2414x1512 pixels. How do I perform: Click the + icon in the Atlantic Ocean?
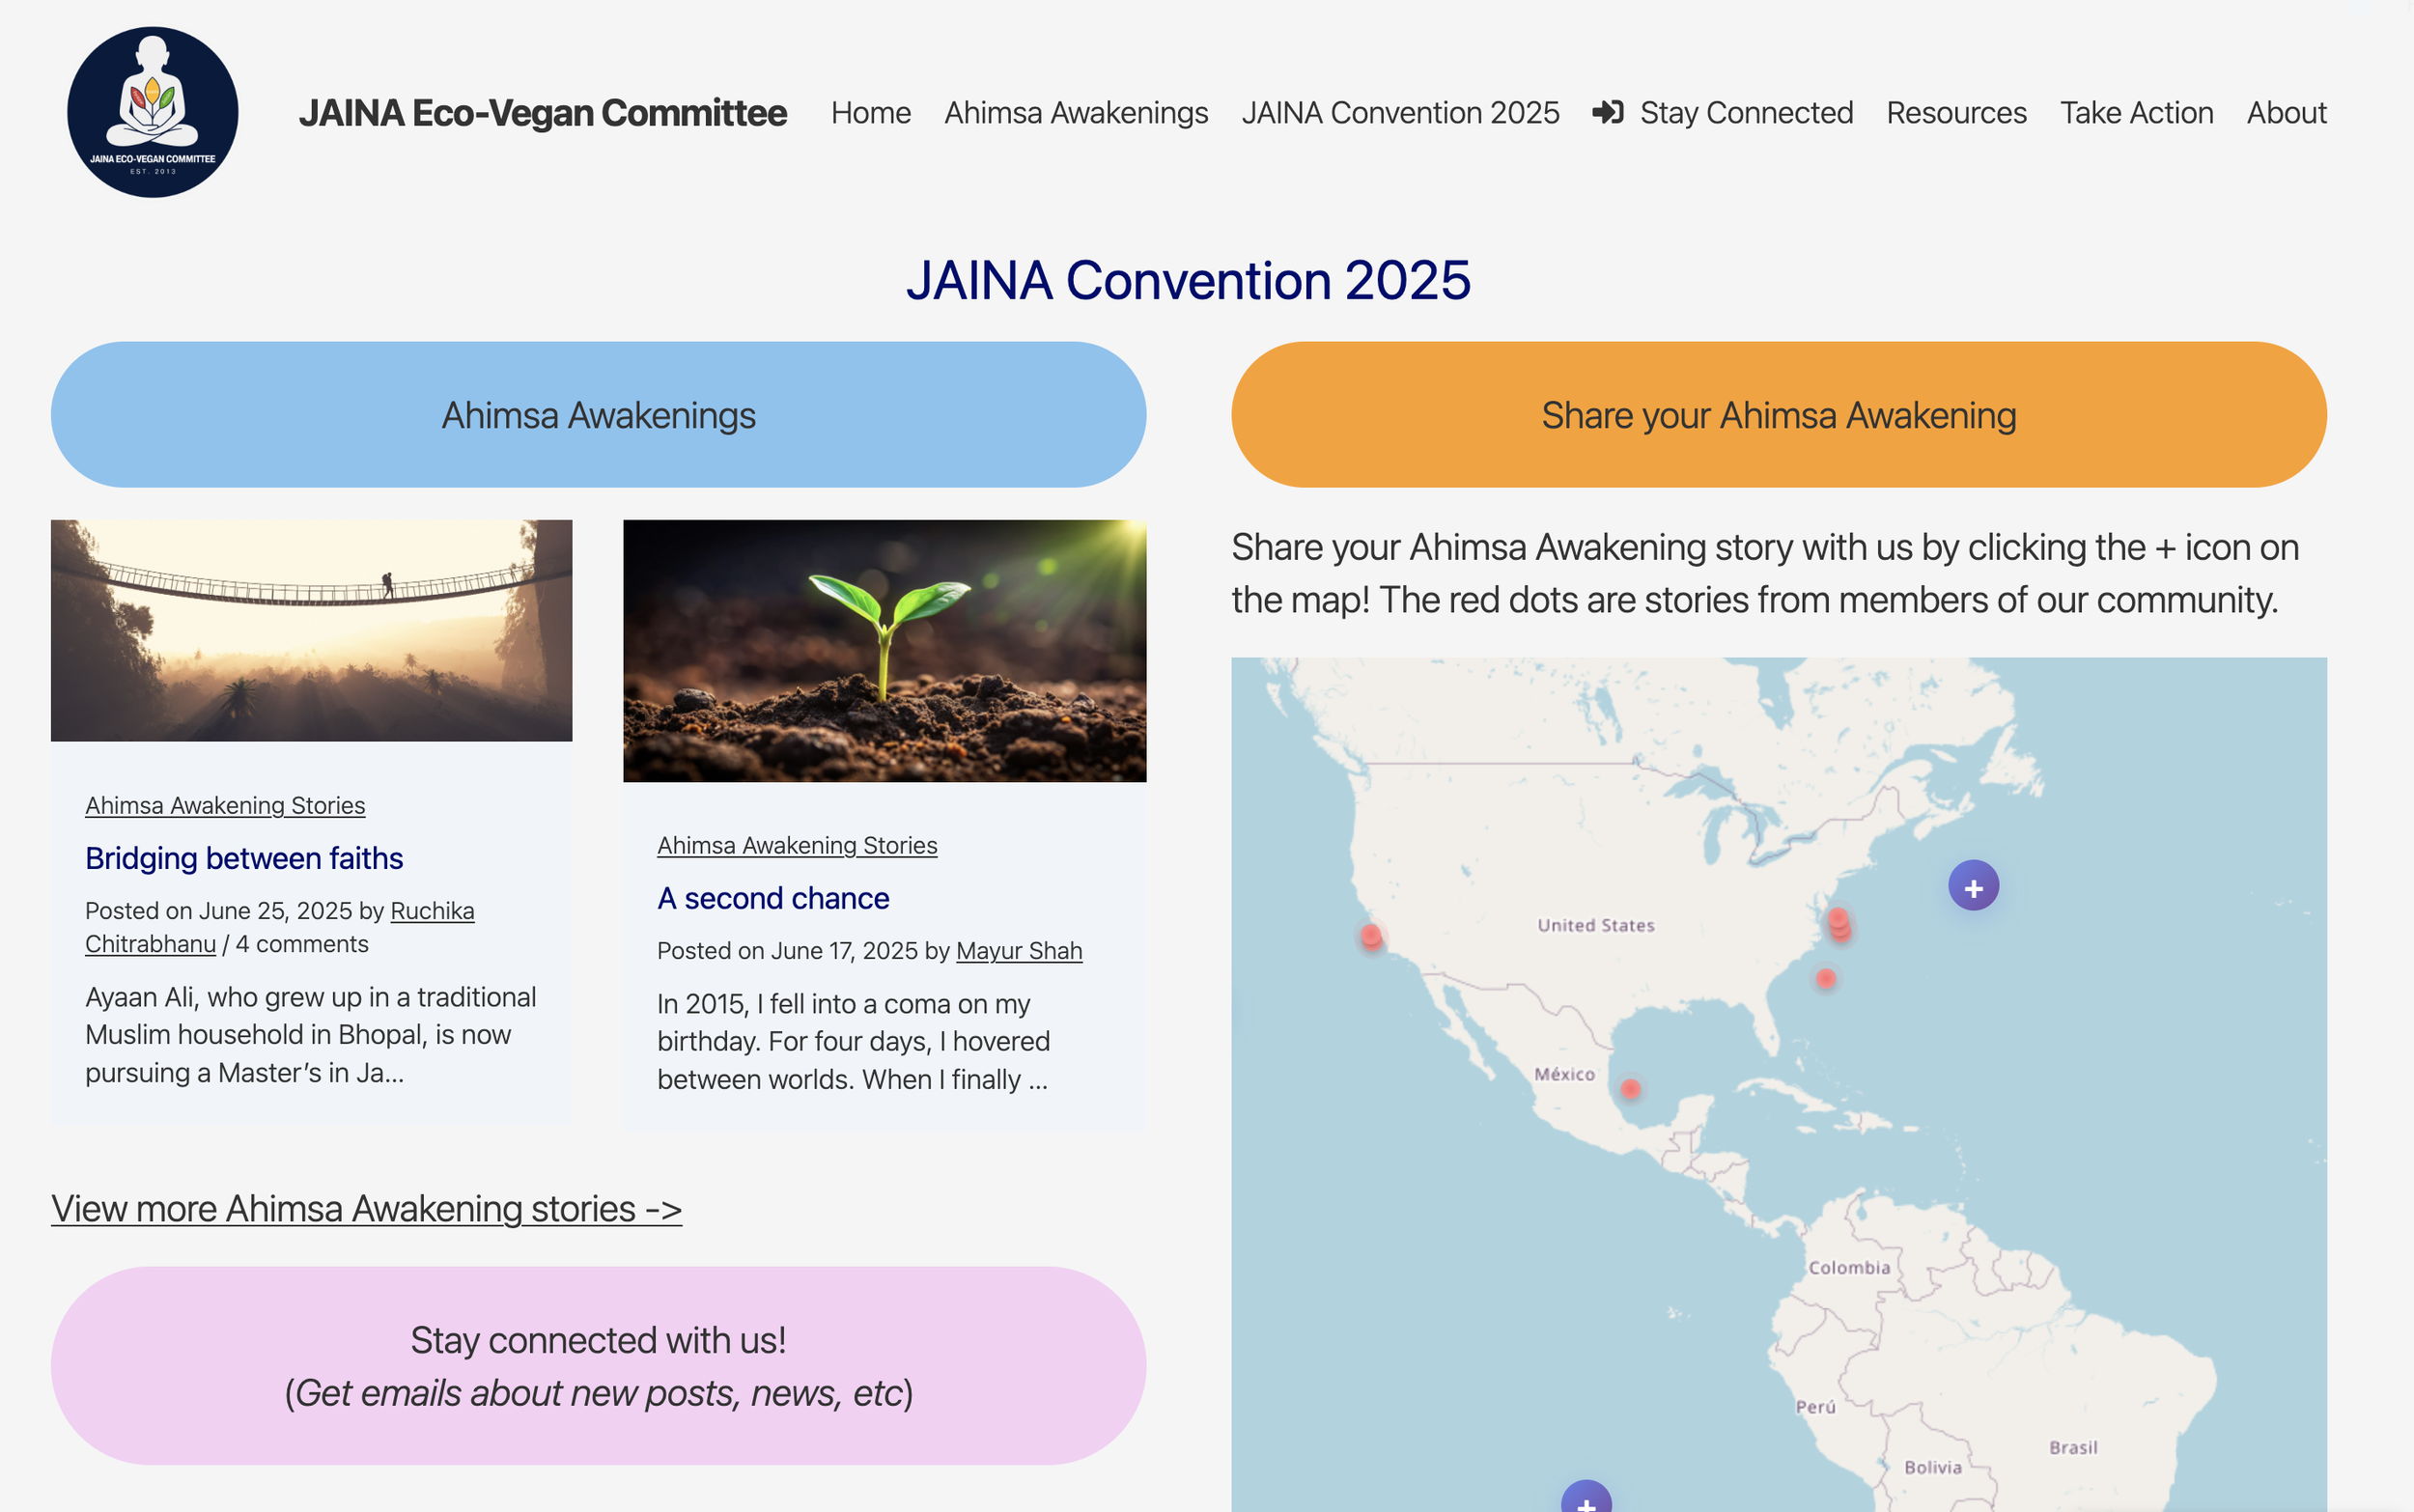pos(1973,885)
